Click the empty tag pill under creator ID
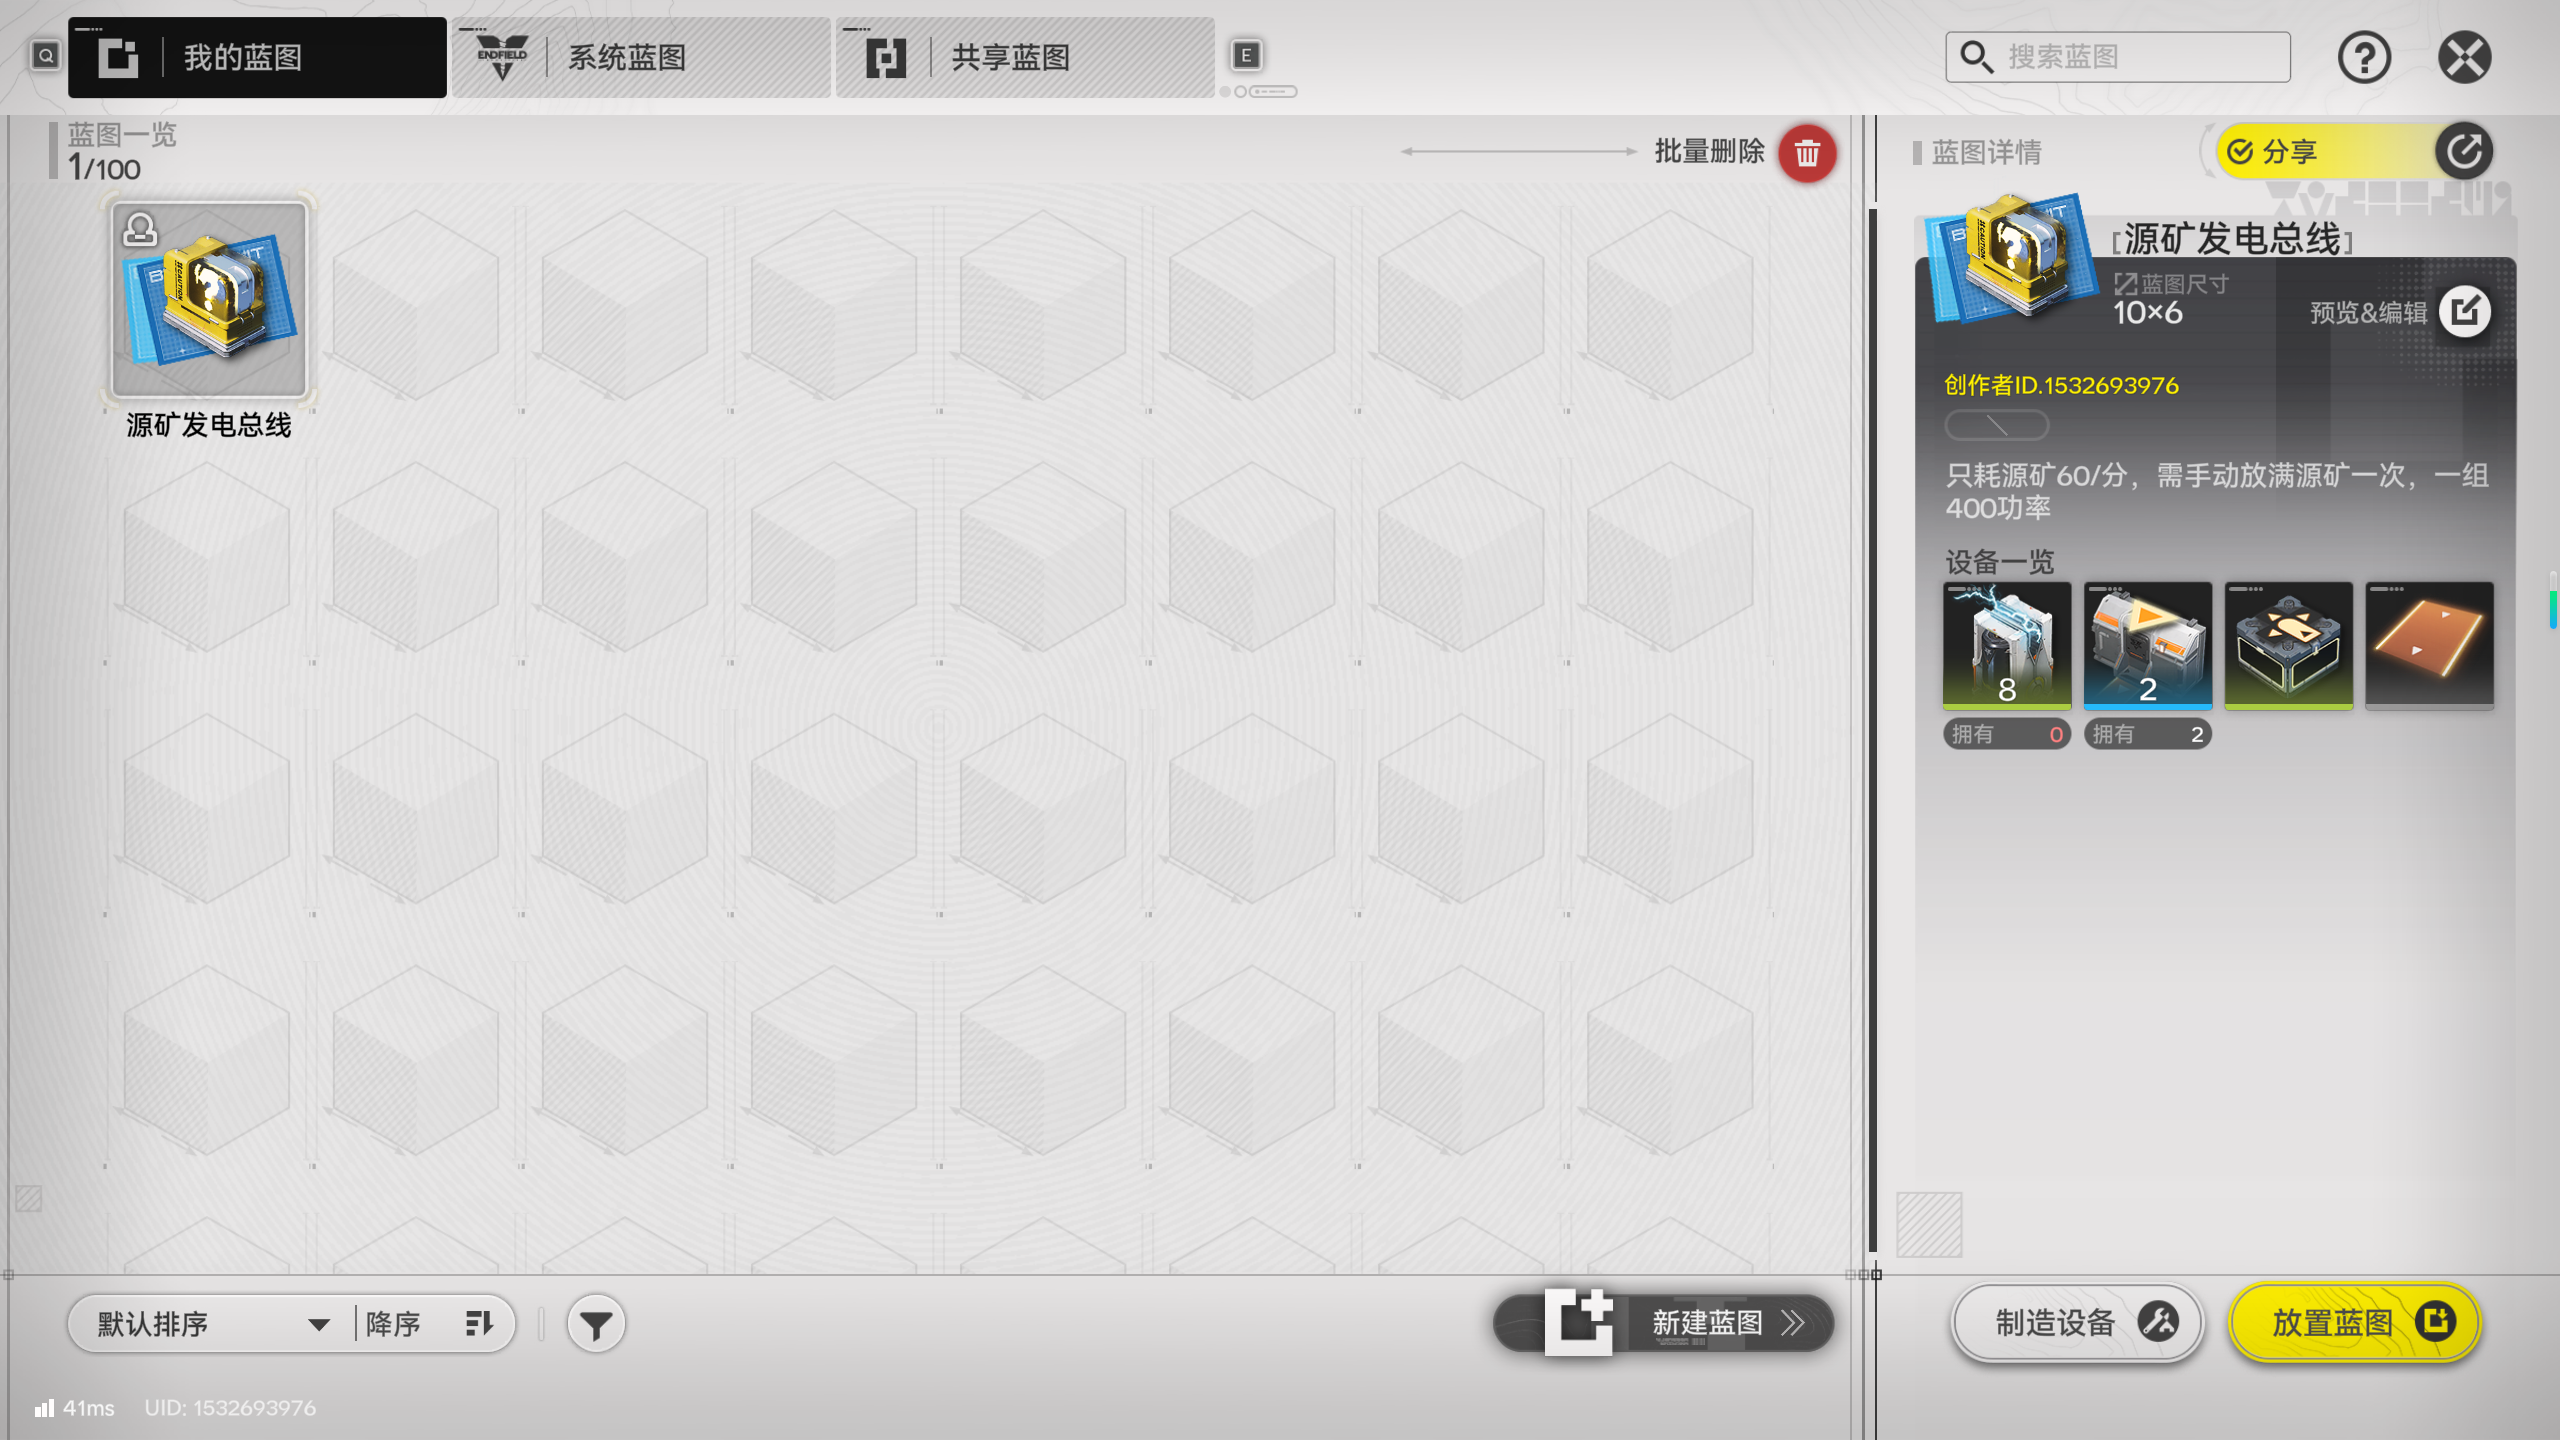2560x1440 pixels. [x=1996, y=425]
